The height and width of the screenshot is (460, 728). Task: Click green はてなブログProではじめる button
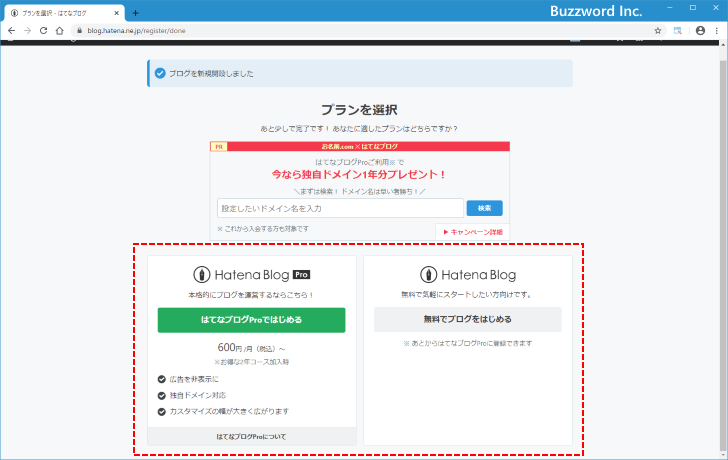click(251, 320)
